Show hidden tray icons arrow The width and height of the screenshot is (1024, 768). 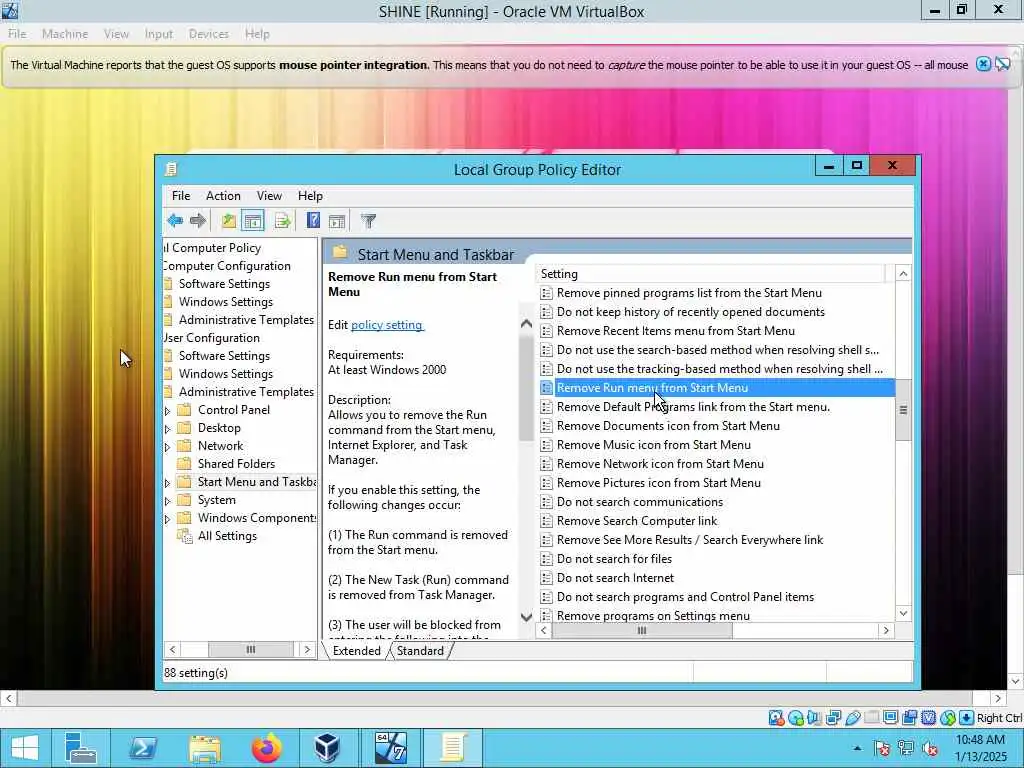857,748
